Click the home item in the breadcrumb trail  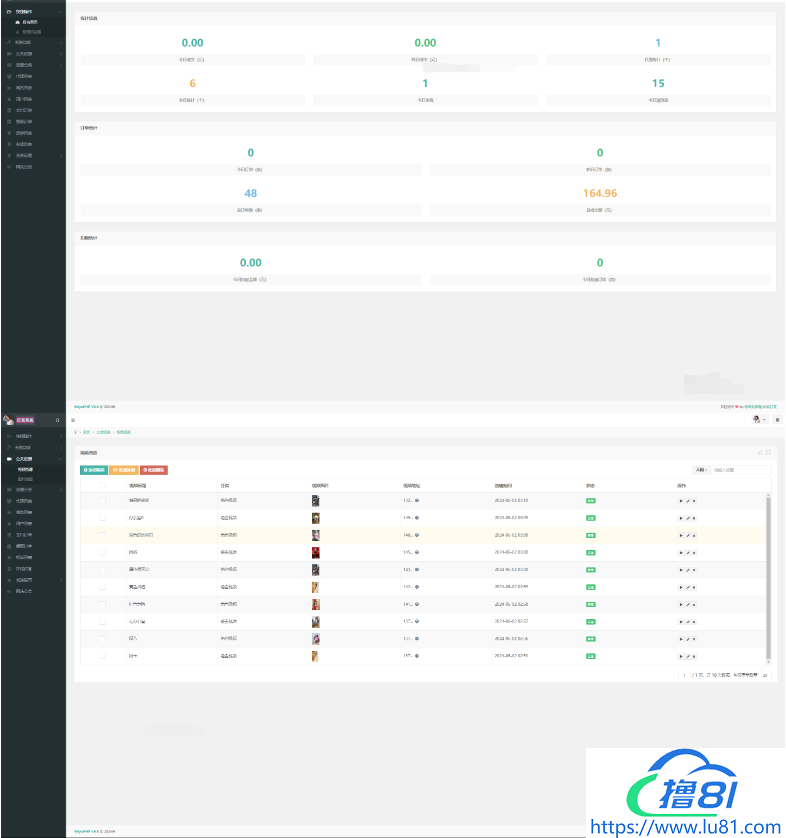click(86, 432)
